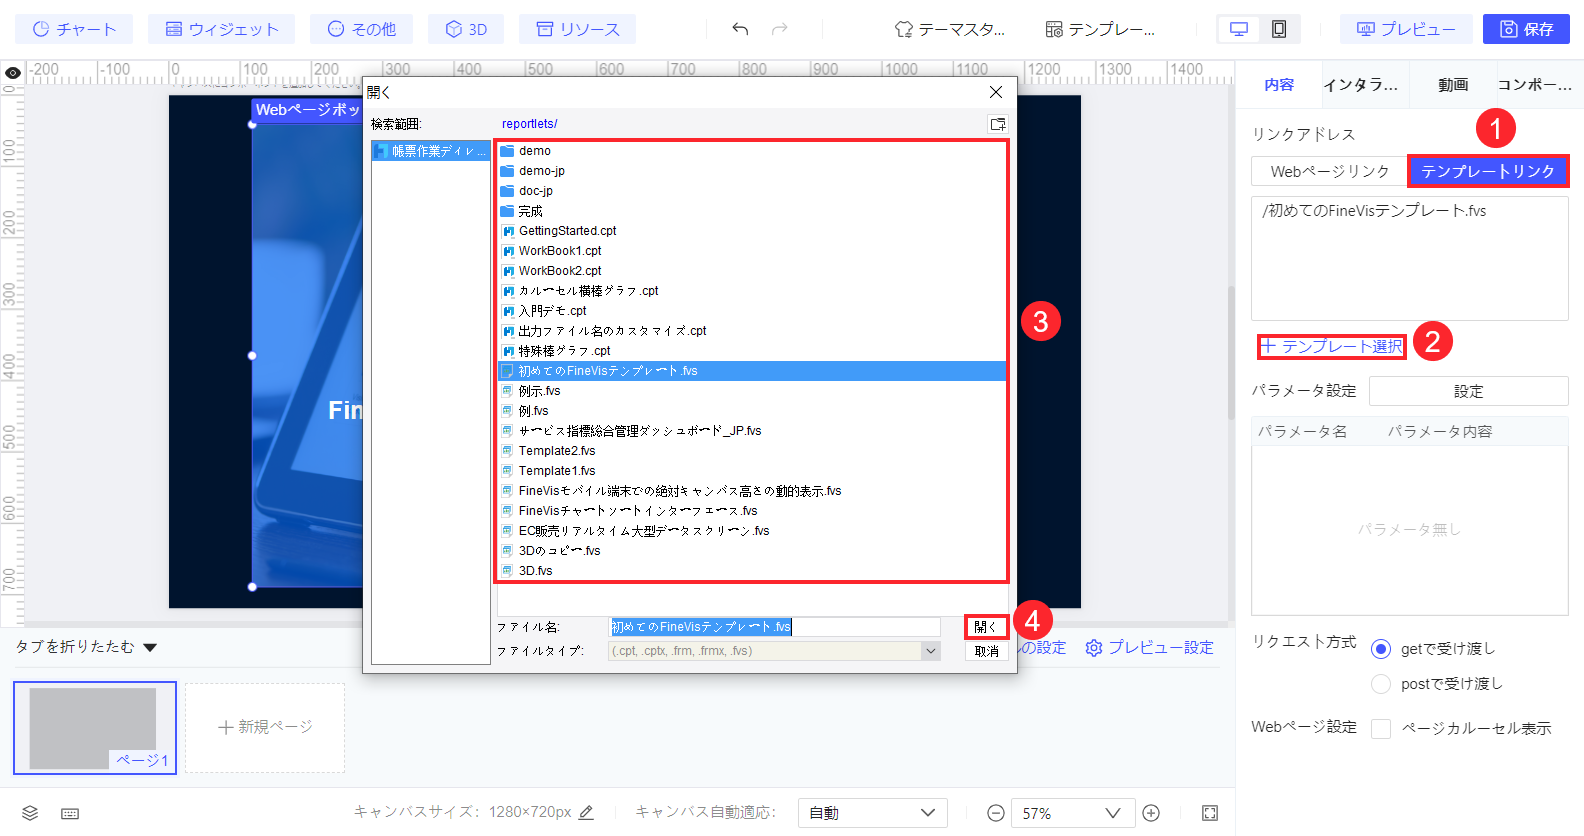The height and width of the screenshot is (836, 1584).
Task: Edit canvas size pencil icon
Action: [586, 812]
